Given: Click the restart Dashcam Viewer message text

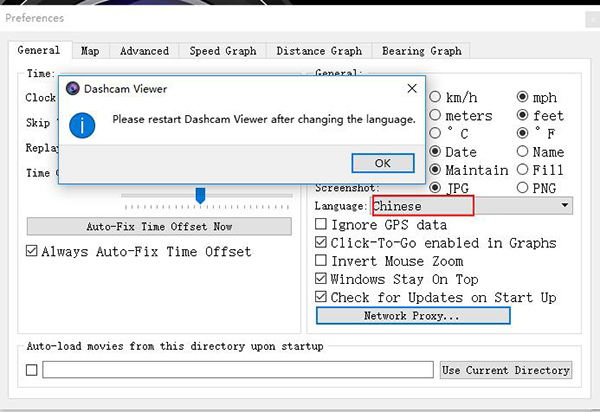Looking at the screenshot, I should [x=264, y=119].
